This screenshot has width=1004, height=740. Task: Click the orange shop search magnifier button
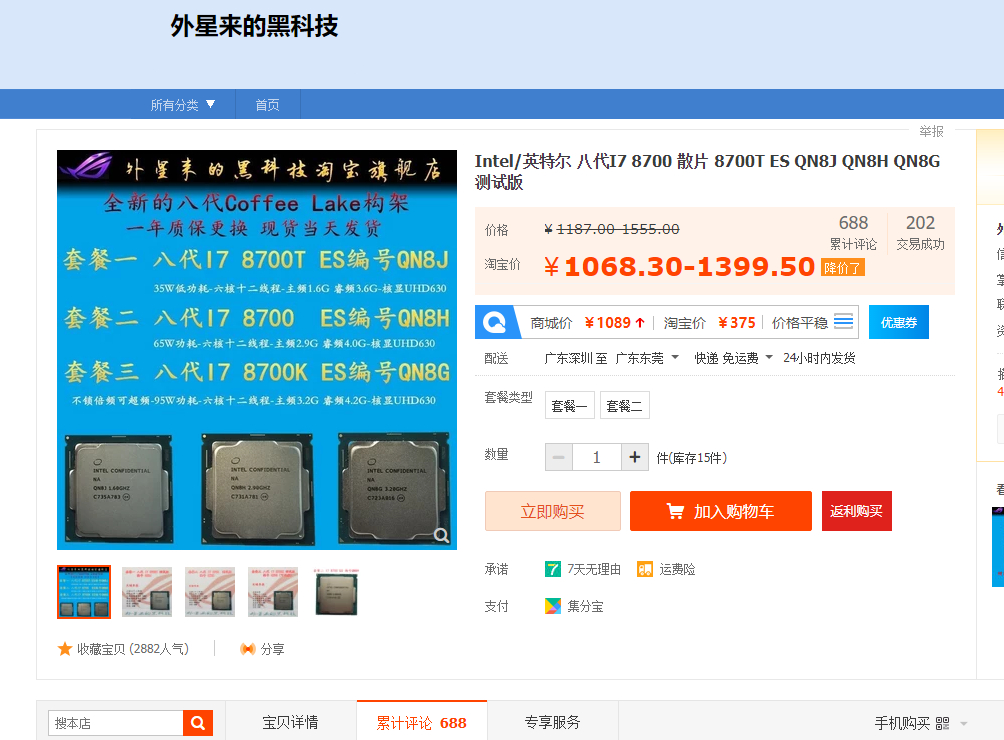(198, 723)
